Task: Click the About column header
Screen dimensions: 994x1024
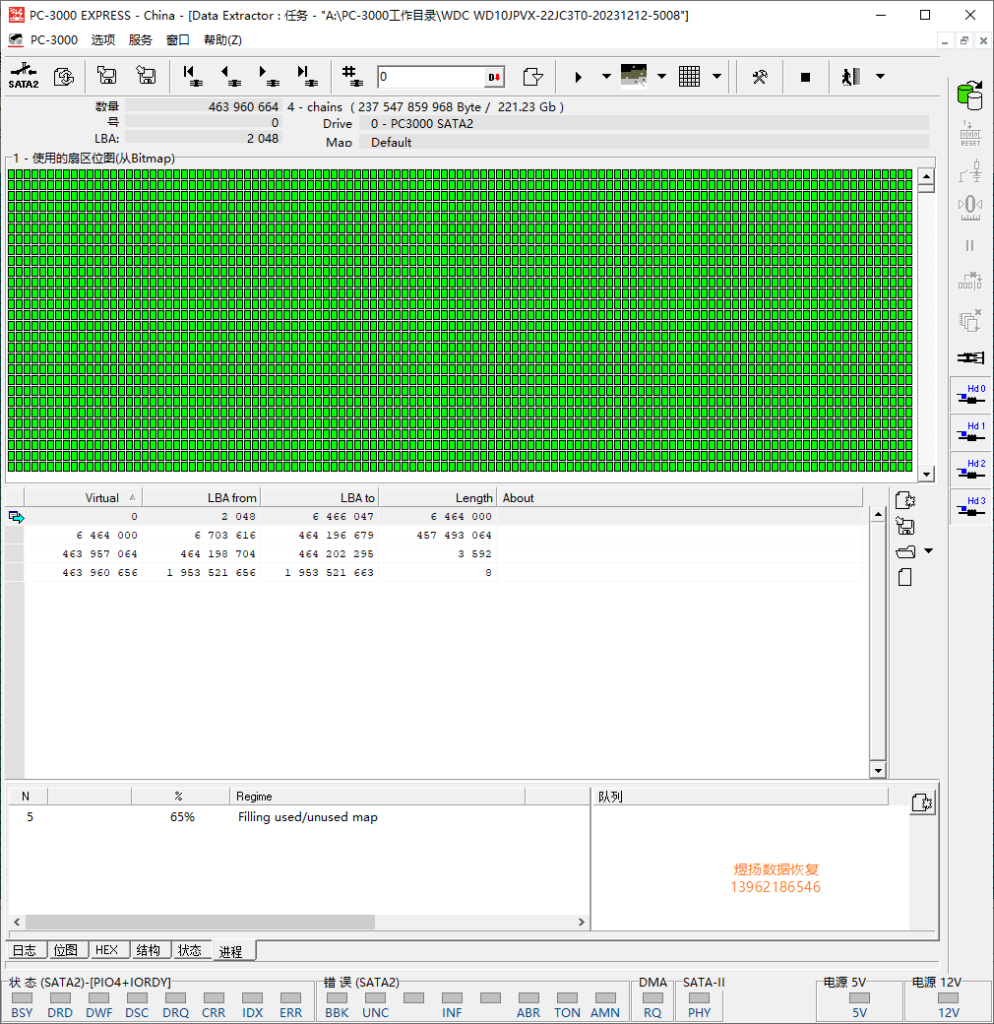Action: [680, 498]
